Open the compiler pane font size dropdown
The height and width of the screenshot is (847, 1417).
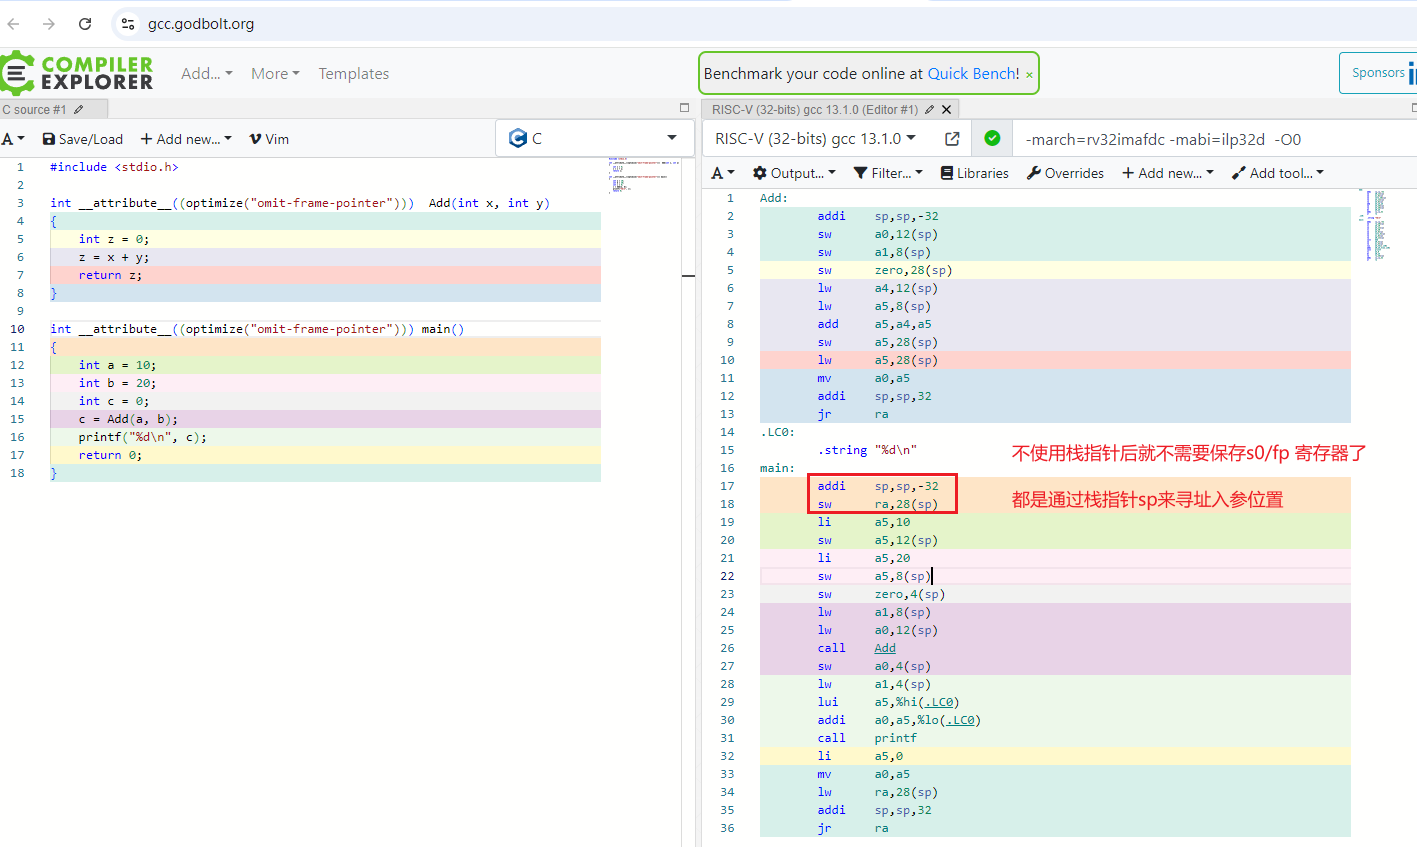723,173
